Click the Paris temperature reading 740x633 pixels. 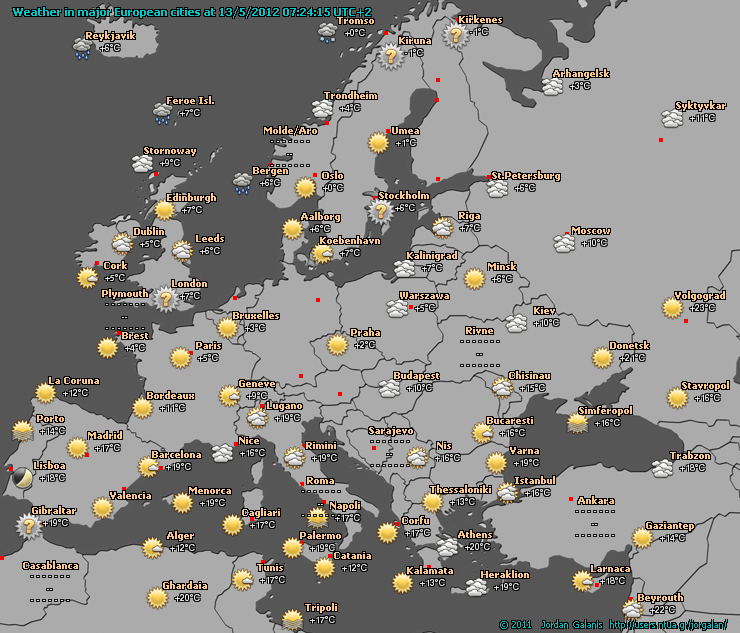point(207,358)
